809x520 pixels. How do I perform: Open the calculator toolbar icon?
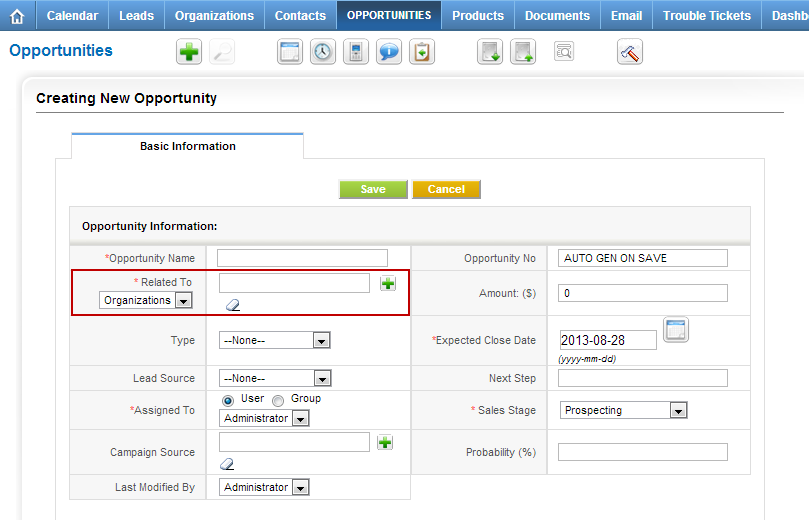coord(355,52)
